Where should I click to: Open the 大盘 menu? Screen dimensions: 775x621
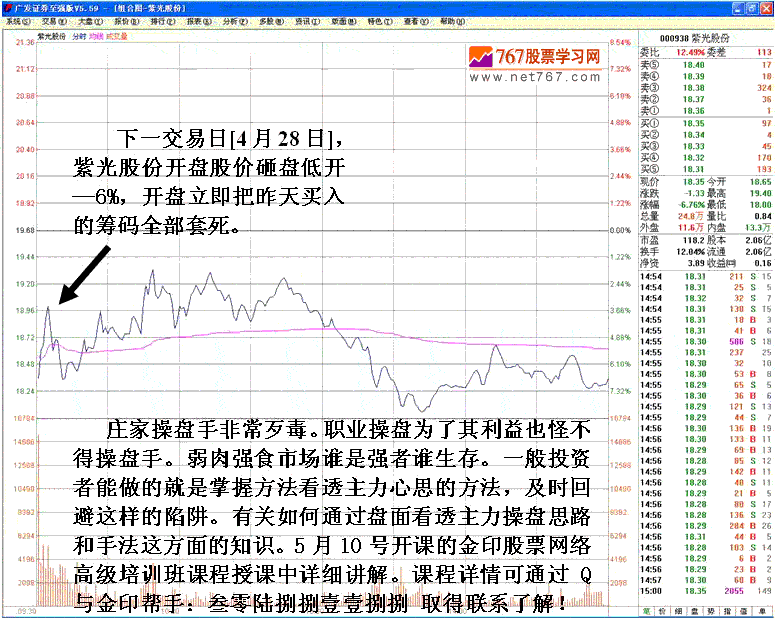point(88,20)
